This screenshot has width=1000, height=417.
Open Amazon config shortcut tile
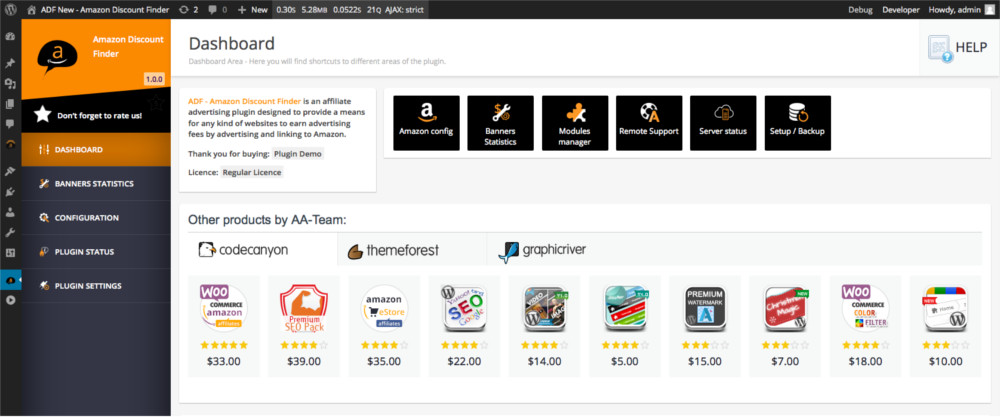tap(426, 123)
